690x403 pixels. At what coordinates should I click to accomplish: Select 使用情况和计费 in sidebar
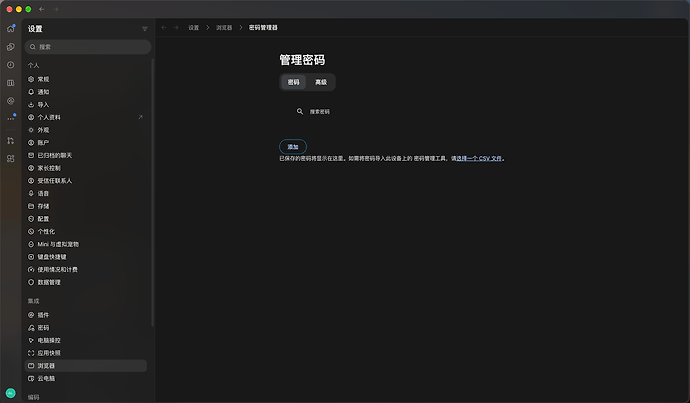tap(86, 270)
